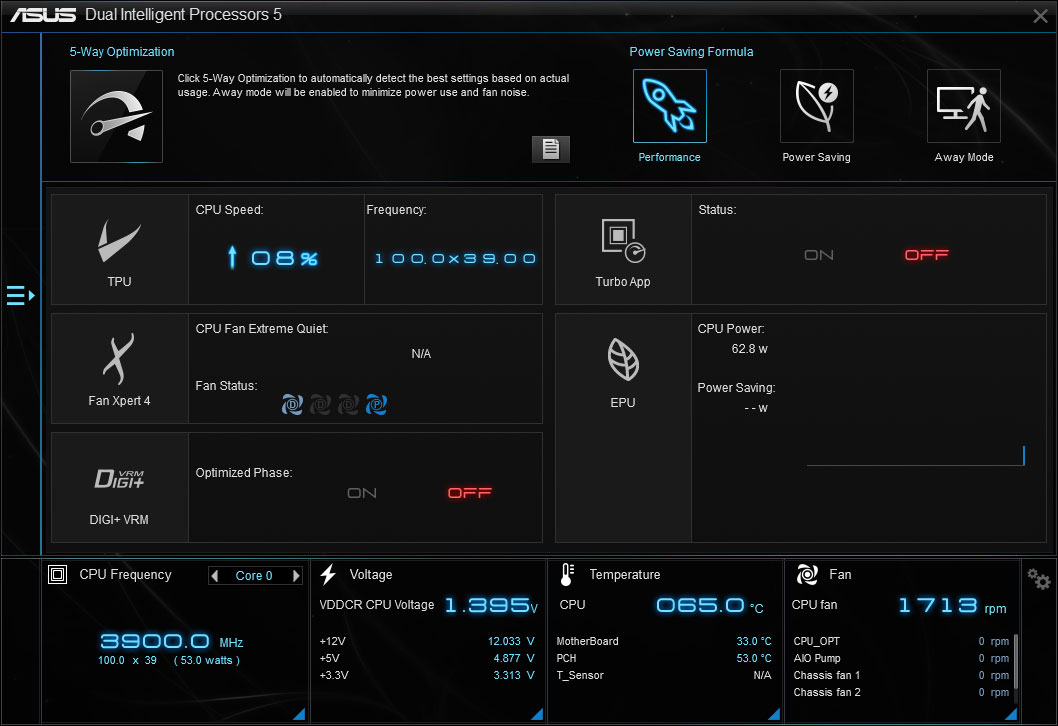Click the CPU Fan Extreme Quiet N/A value
The height and width of the screenshot is (726, 1058).
pos(421,354)
